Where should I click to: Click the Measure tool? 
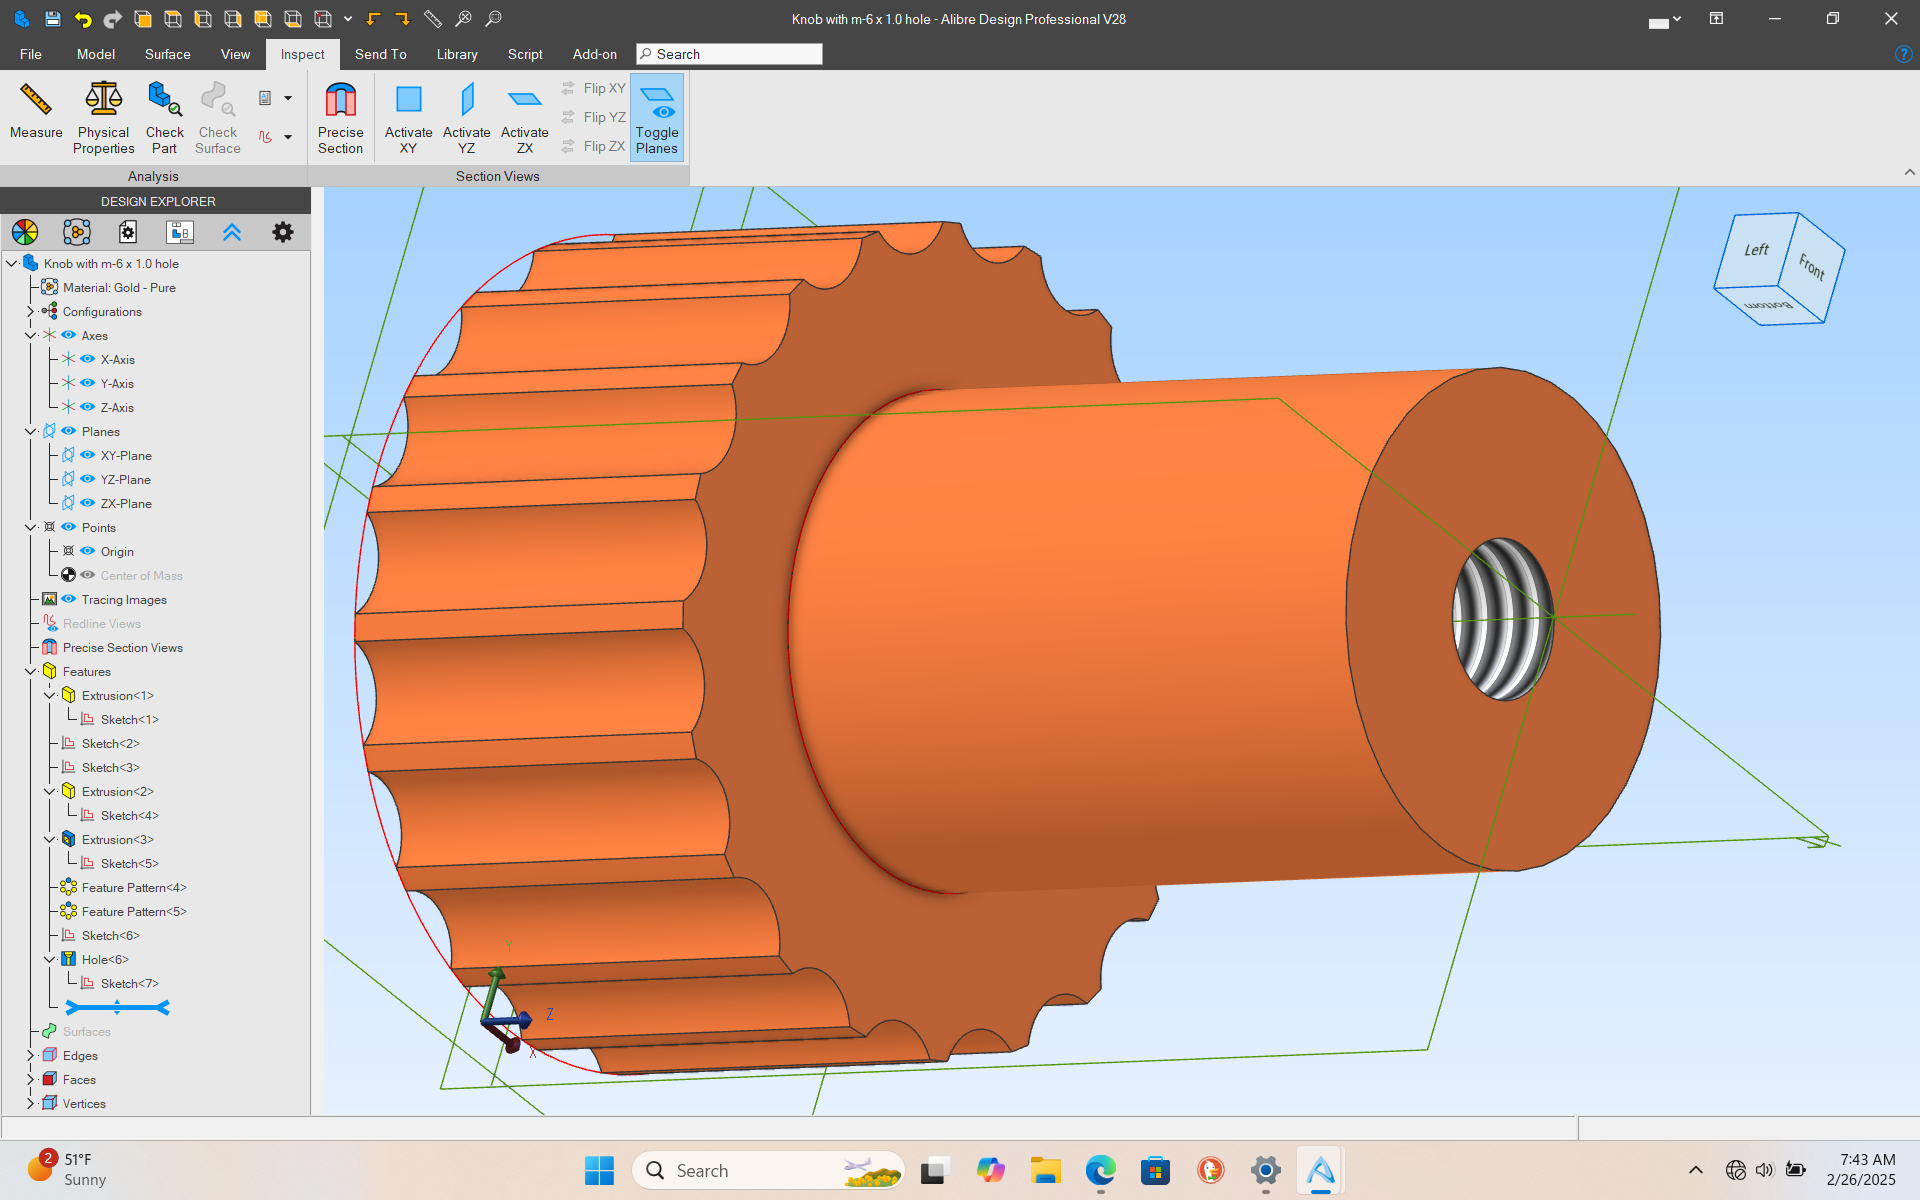[36, 112]
